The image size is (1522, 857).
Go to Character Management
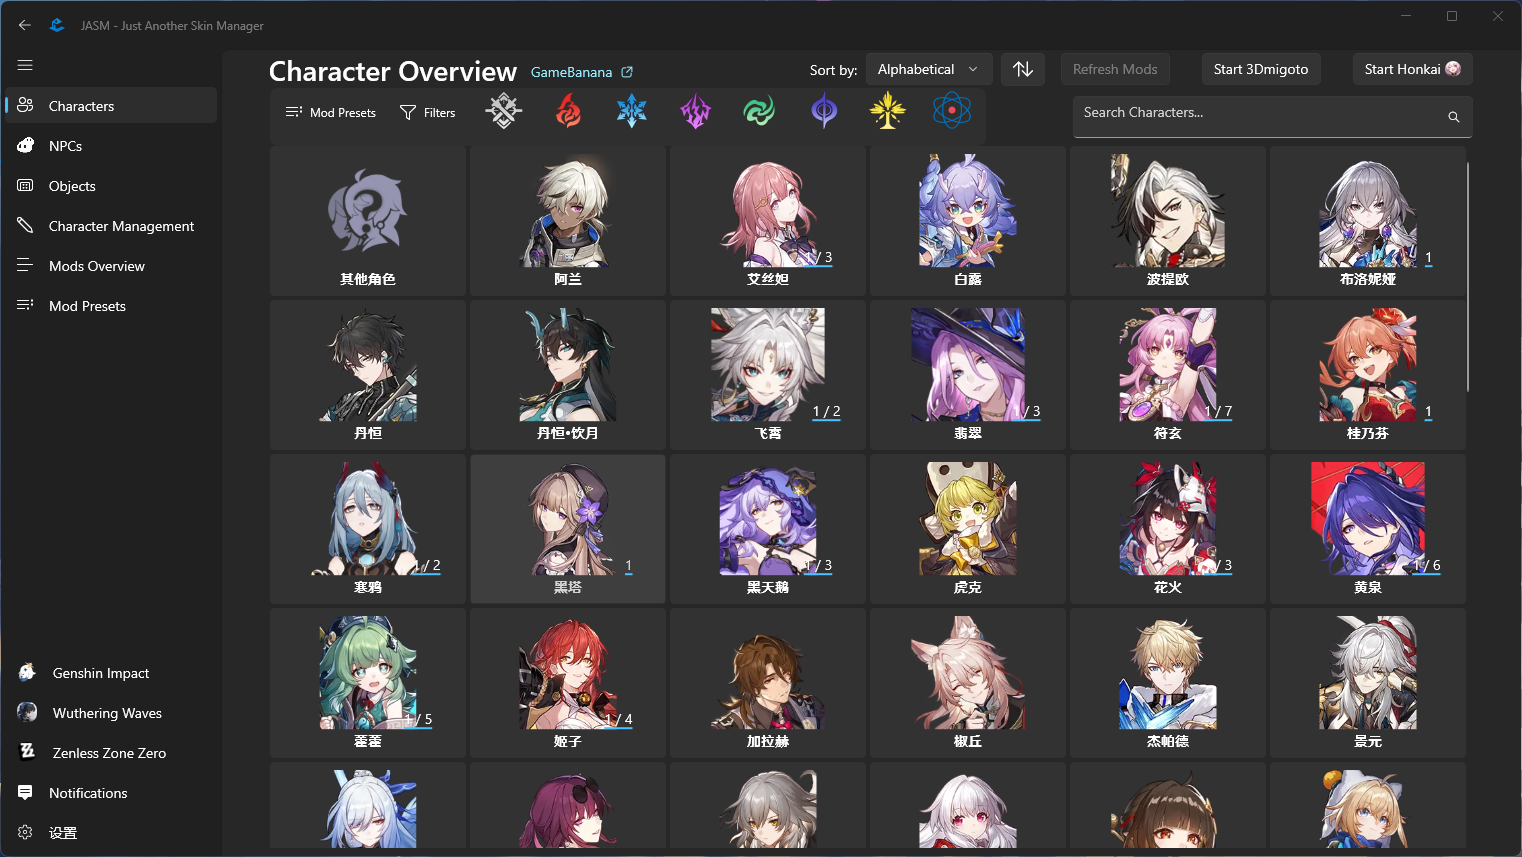coord(111,225)
